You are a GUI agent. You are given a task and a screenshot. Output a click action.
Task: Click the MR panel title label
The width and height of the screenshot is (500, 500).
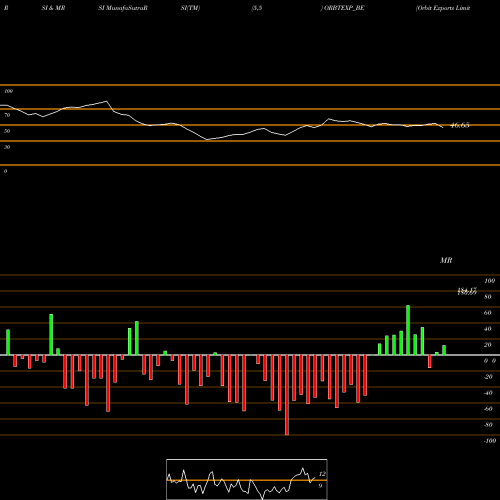pos(446,260)
